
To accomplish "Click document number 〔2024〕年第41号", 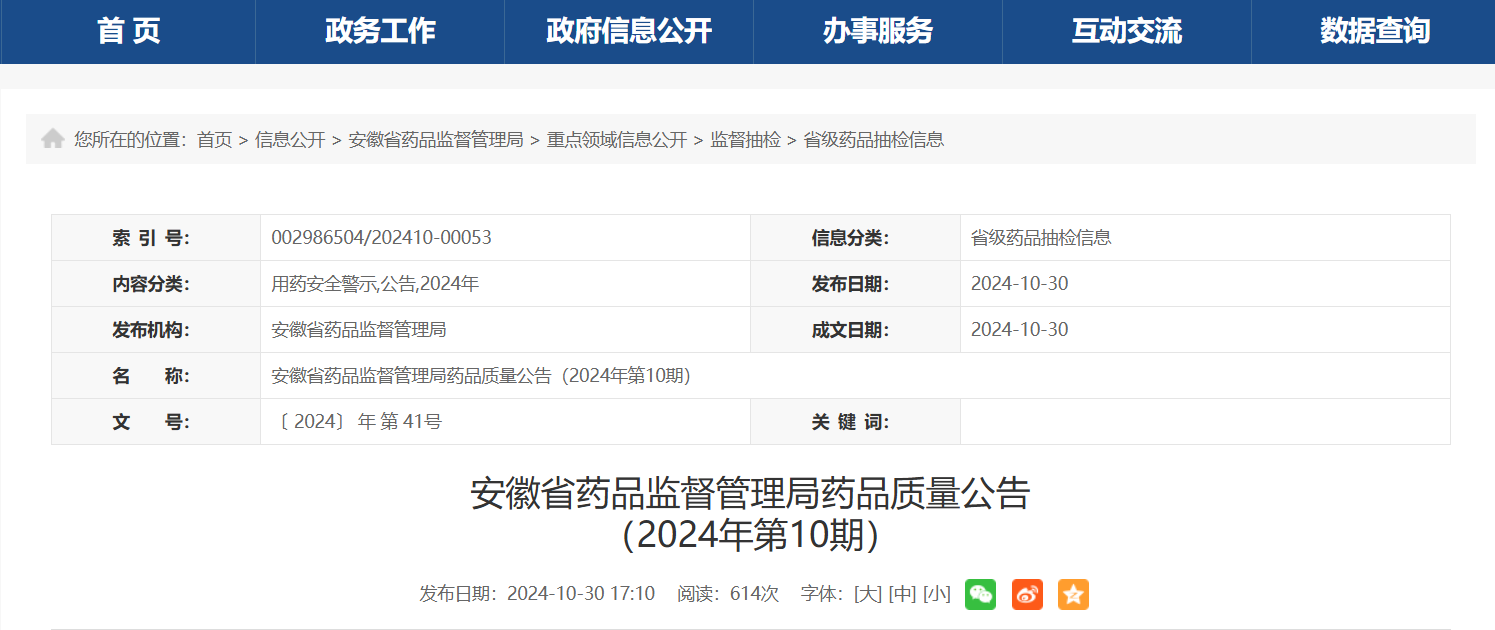I will click(357, 422).
